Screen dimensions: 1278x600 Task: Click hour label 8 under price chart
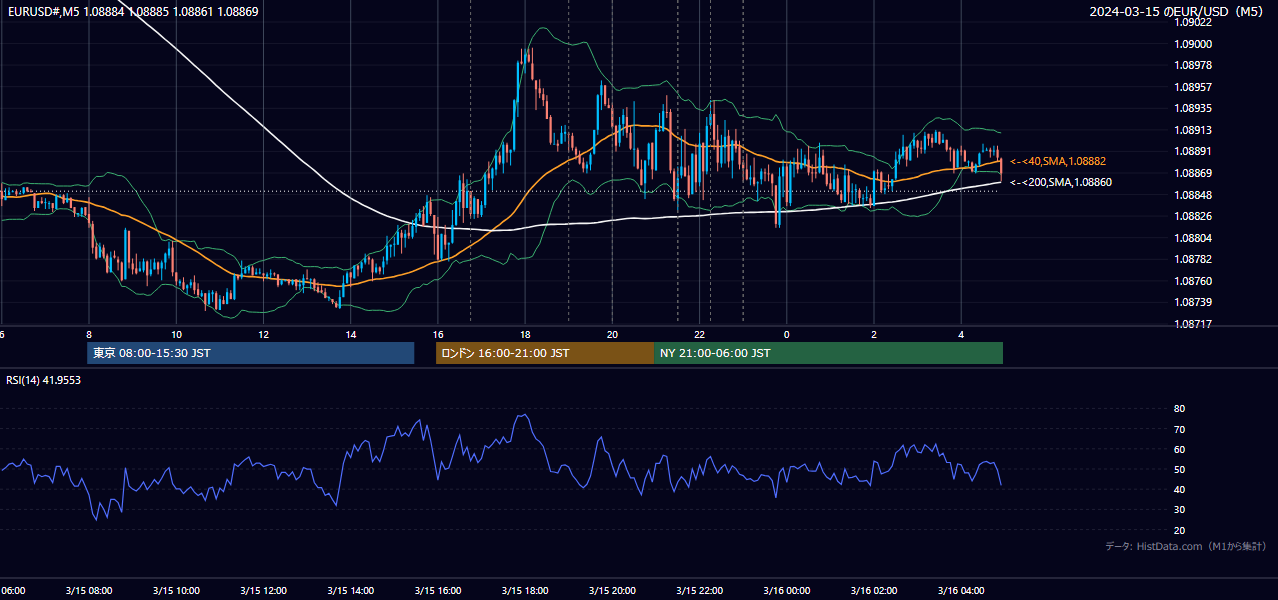click(89, 334)
